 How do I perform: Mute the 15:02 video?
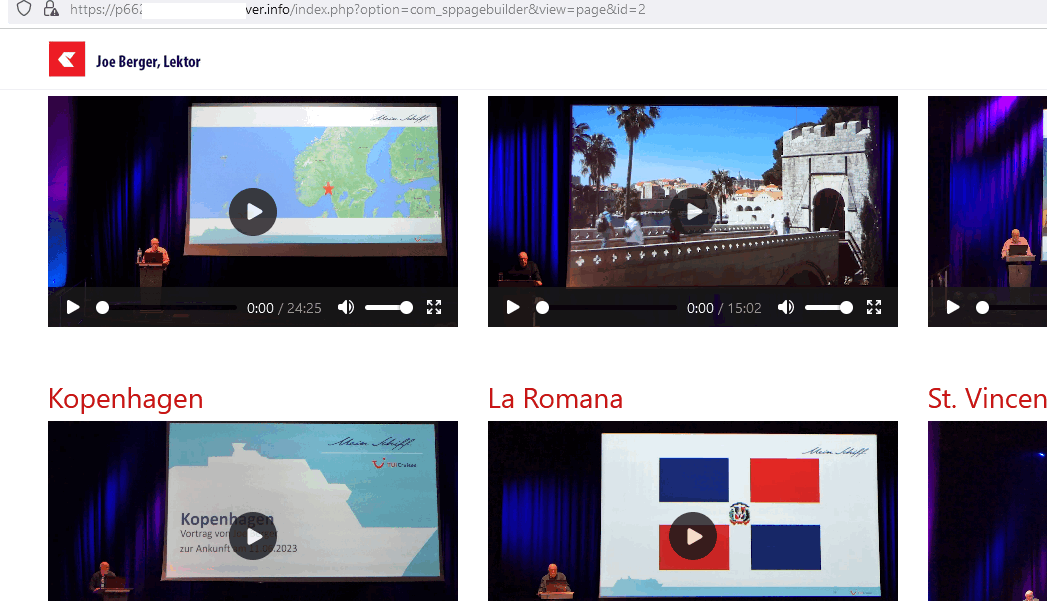click(786, 308)
